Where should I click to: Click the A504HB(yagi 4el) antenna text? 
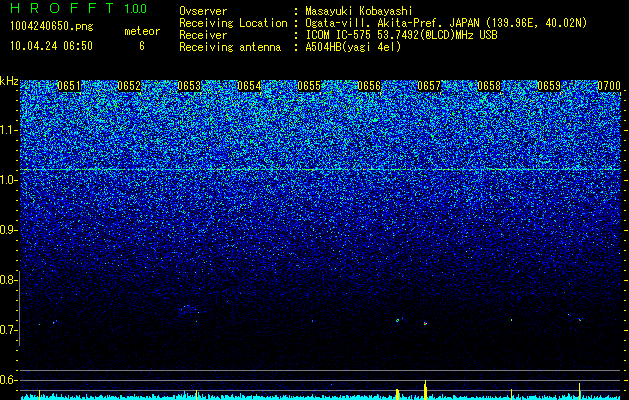click(353, 47)
